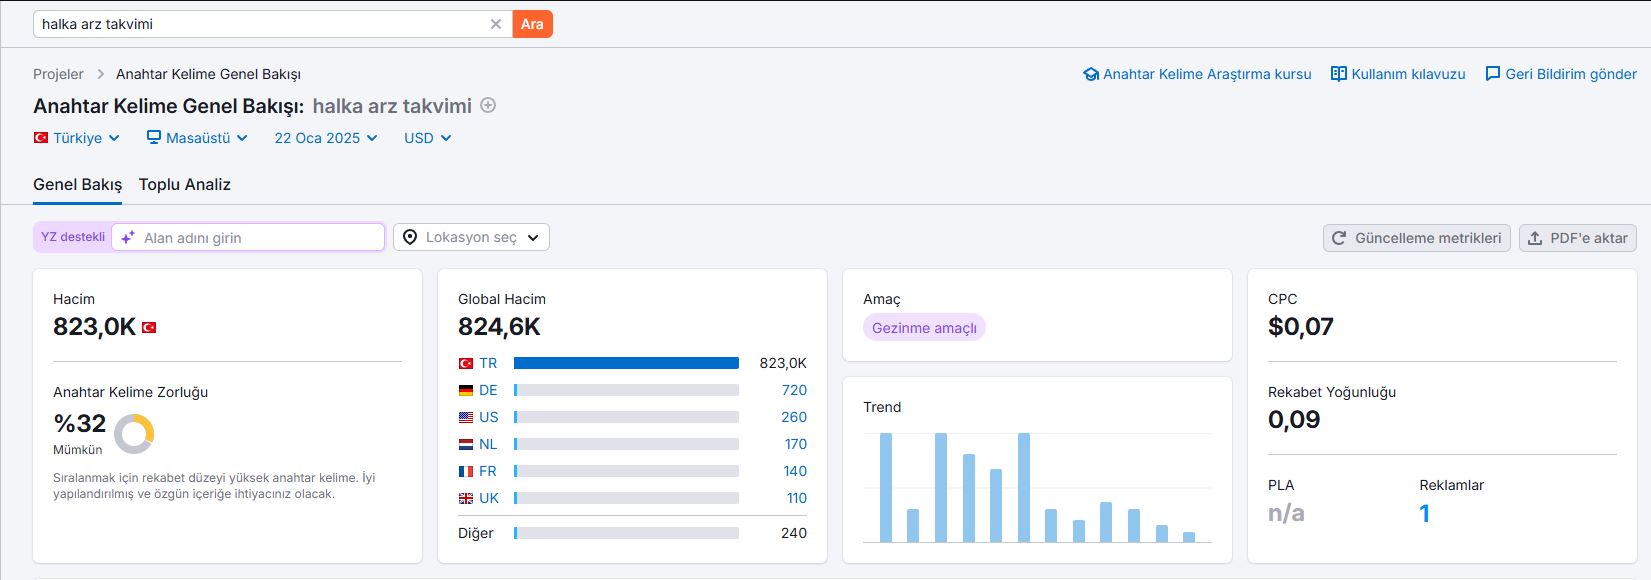The height and width of the screenshot is (580, 1651).
Task: Open the Kullanım kılavuzu book icon
Action: (1339, 74)
